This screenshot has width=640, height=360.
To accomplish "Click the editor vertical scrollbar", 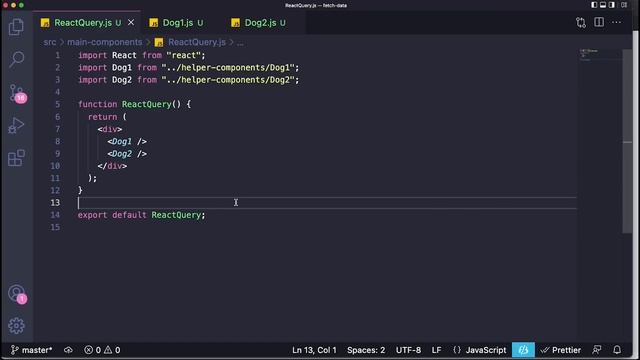I will [x=627, y=141].
